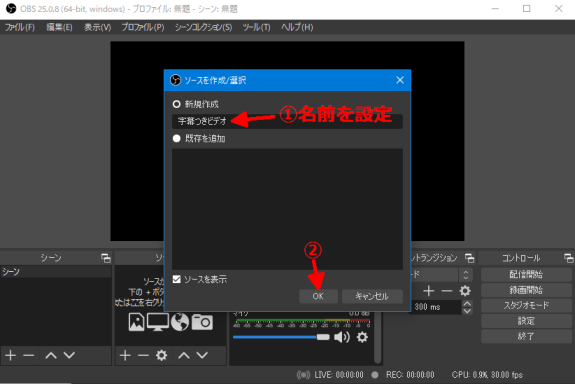Confirm the dialog with OK

pos(318,296)
